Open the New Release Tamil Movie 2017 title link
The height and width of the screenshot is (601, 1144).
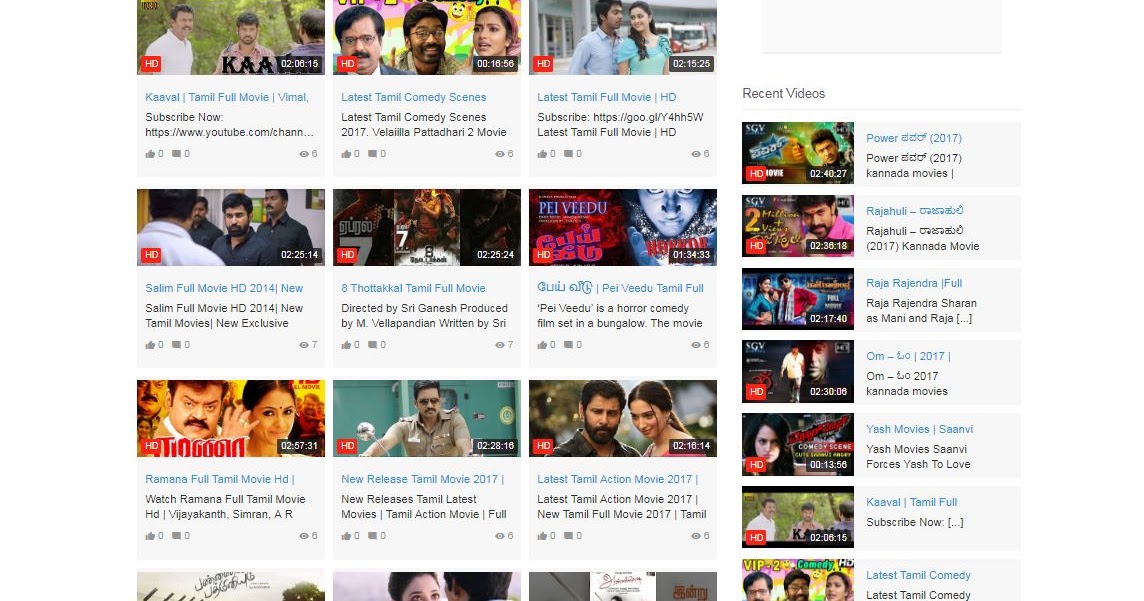click(x=422, y=479)
